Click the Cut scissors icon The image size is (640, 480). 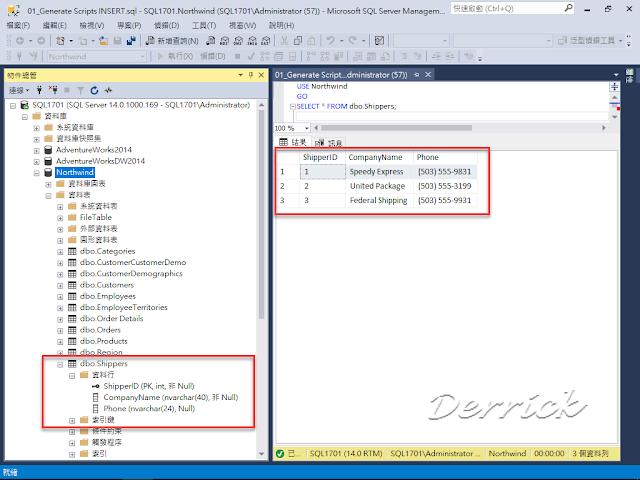point(284,41)
